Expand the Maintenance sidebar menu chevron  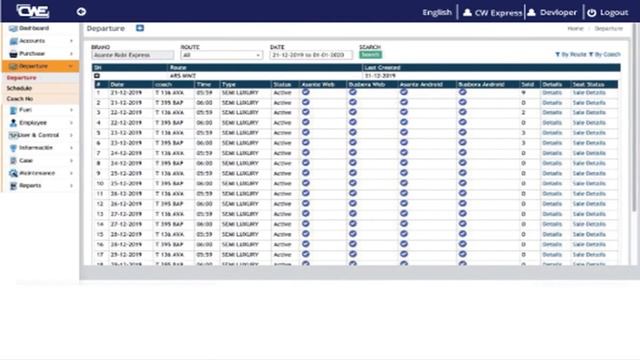pyautogui.click(x=71, y=173)
